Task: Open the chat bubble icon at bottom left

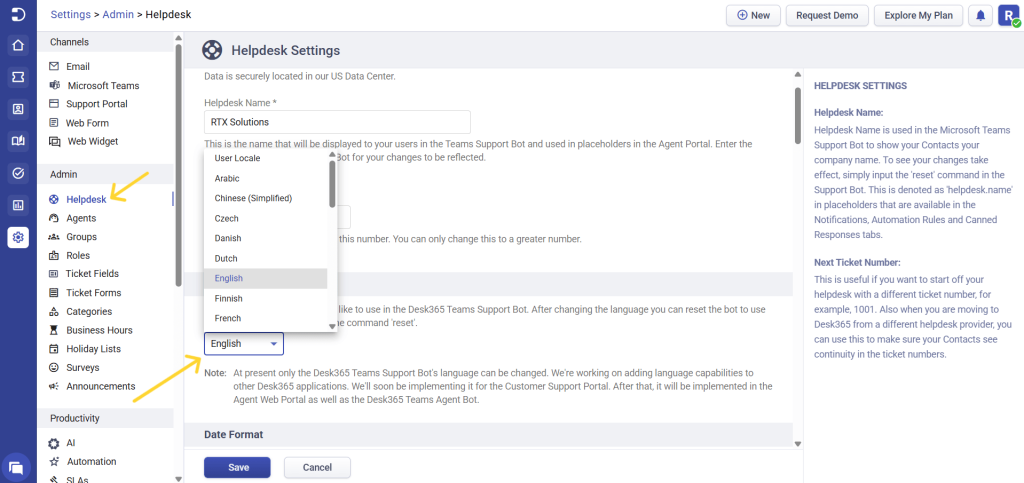Action: (x=18, y=466)
